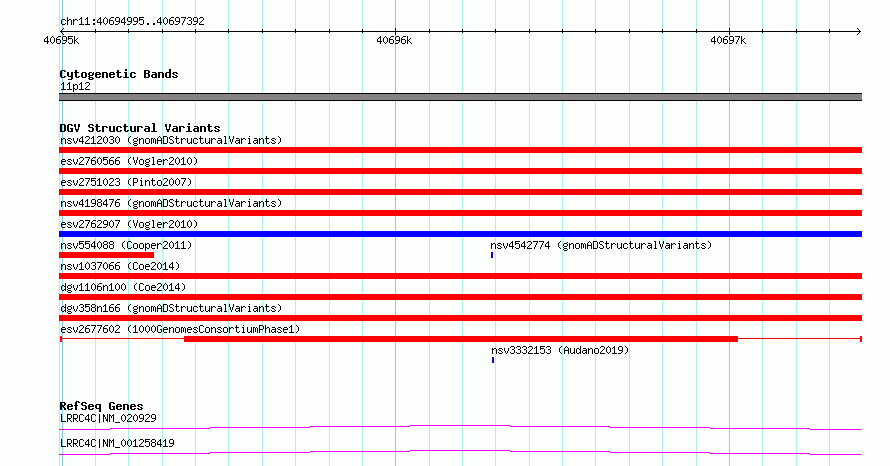
Task: Click the 40696k ruler label
Action: click(x=394, y=40)
